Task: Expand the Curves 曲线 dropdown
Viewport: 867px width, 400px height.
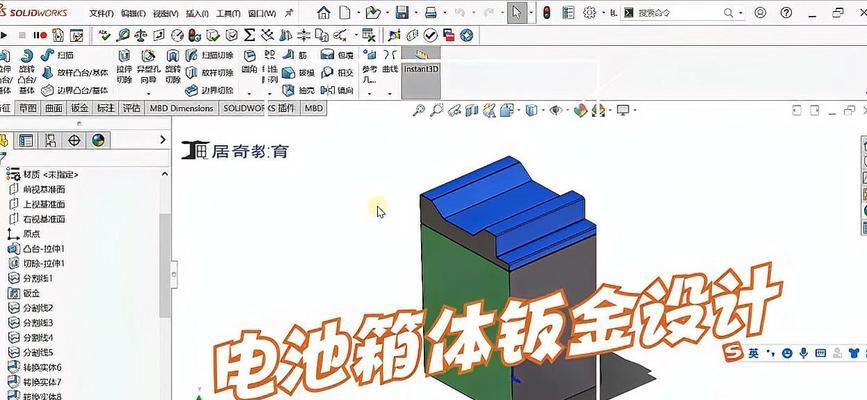Action: pyautogui.click(x=390, y=94)
